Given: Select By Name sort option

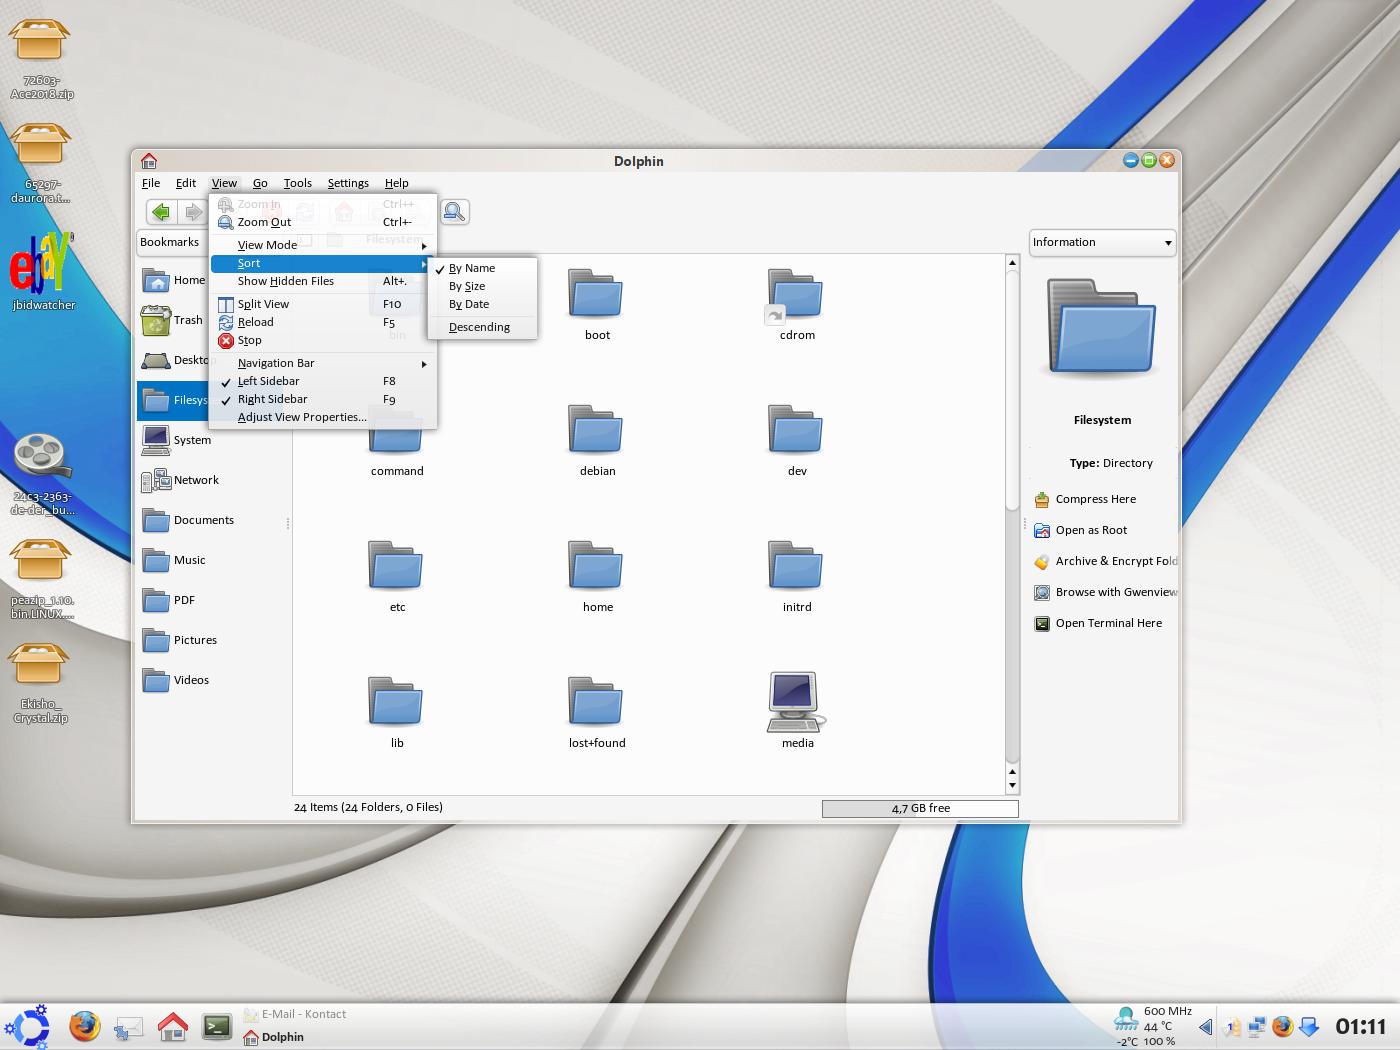Looking at the screenshot, I should (x=482, y=268).
